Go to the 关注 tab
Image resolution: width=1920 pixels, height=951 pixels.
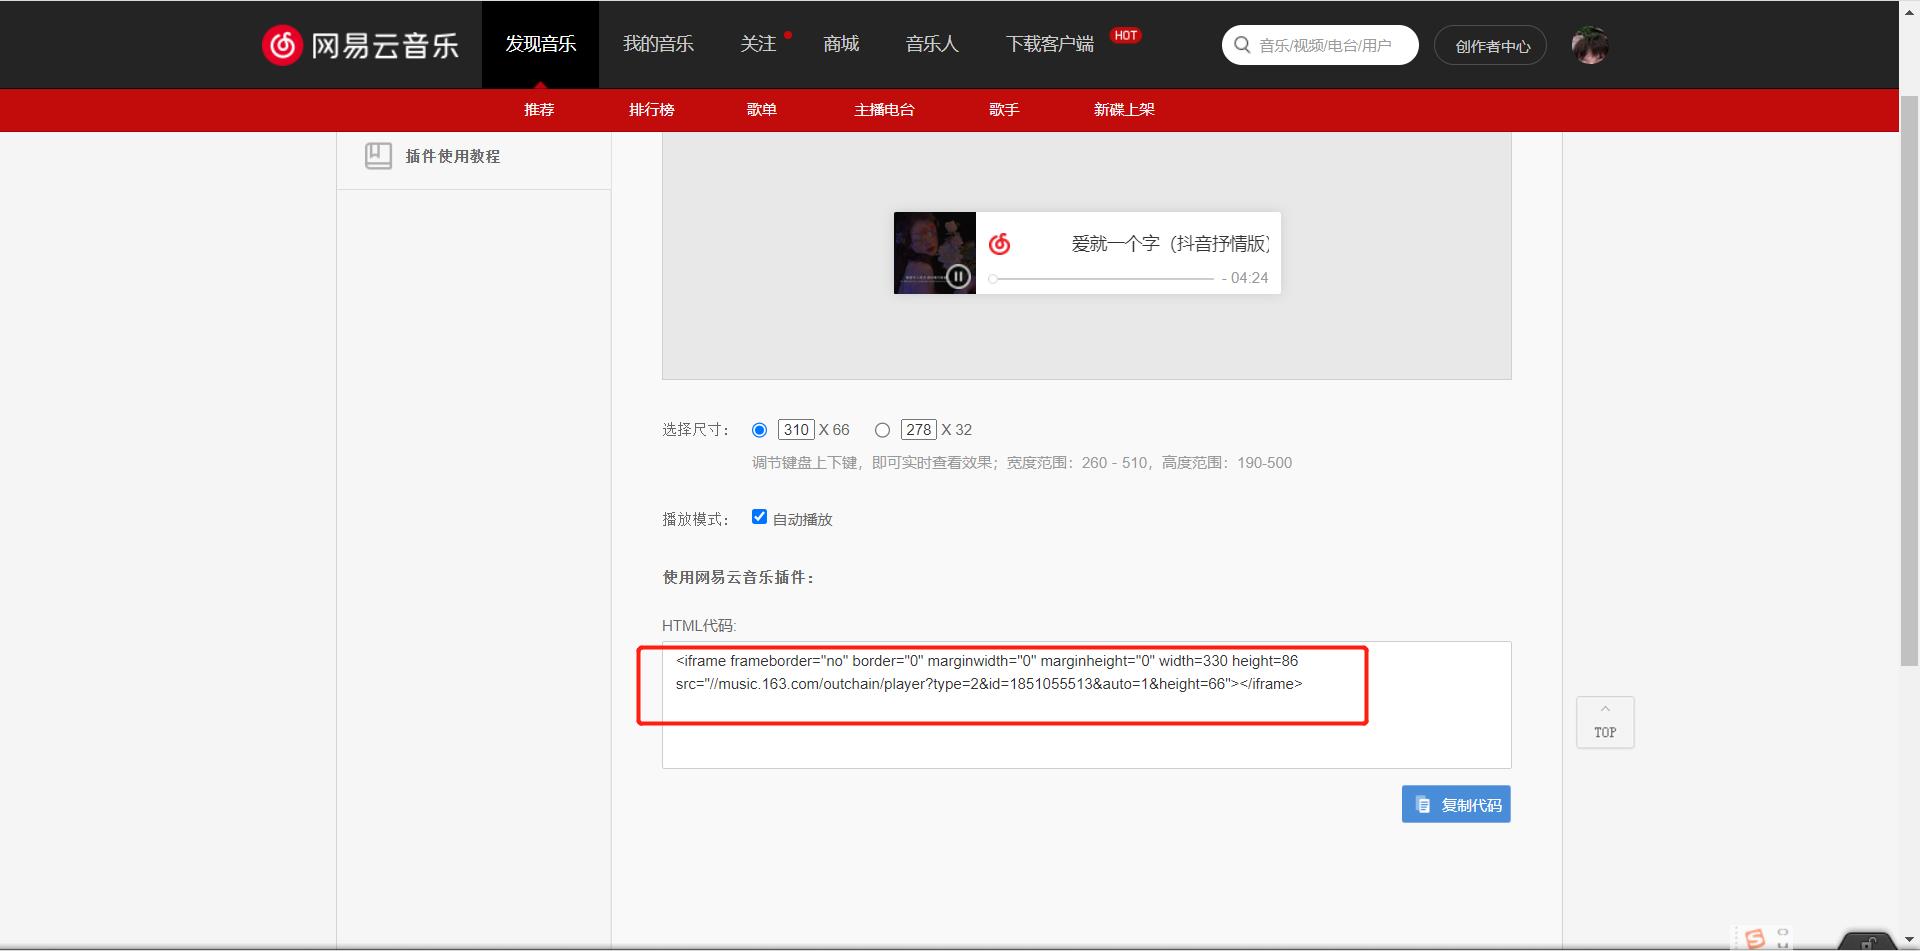[x=758, y=44]
